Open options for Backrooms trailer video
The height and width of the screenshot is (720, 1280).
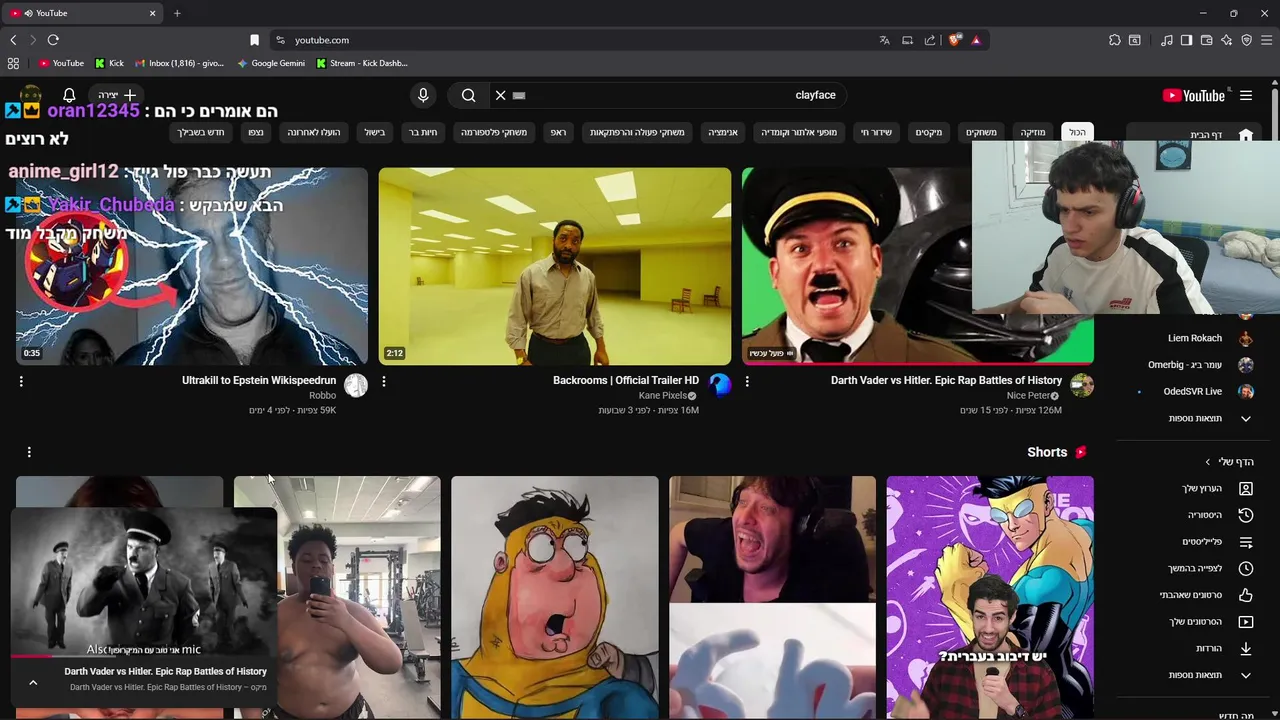(x=384, y=381)
